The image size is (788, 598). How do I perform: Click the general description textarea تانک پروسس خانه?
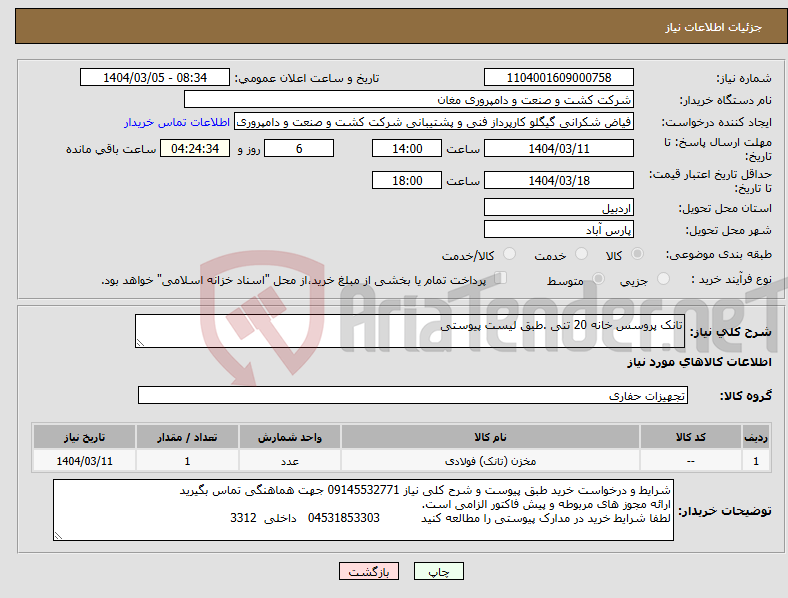pyautogui.click(x=410, y=331)
